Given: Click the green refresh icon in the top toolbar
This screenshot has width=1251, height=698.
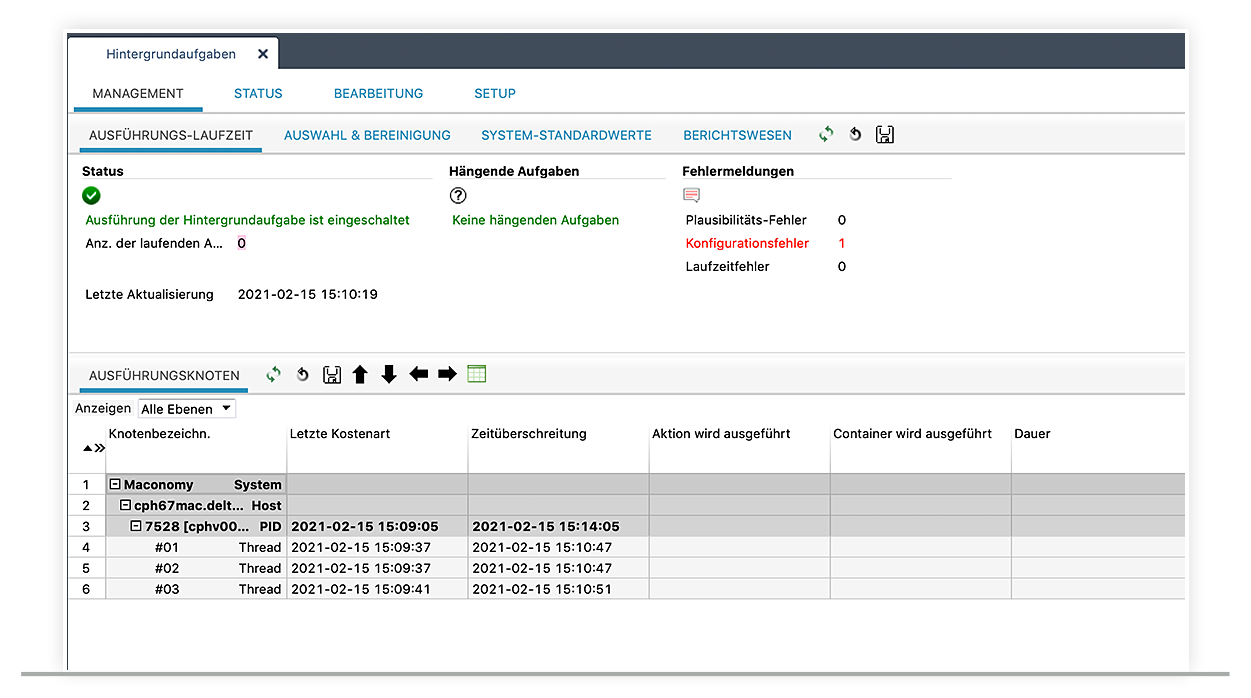Looking at the screenshot, I should 825,133.
